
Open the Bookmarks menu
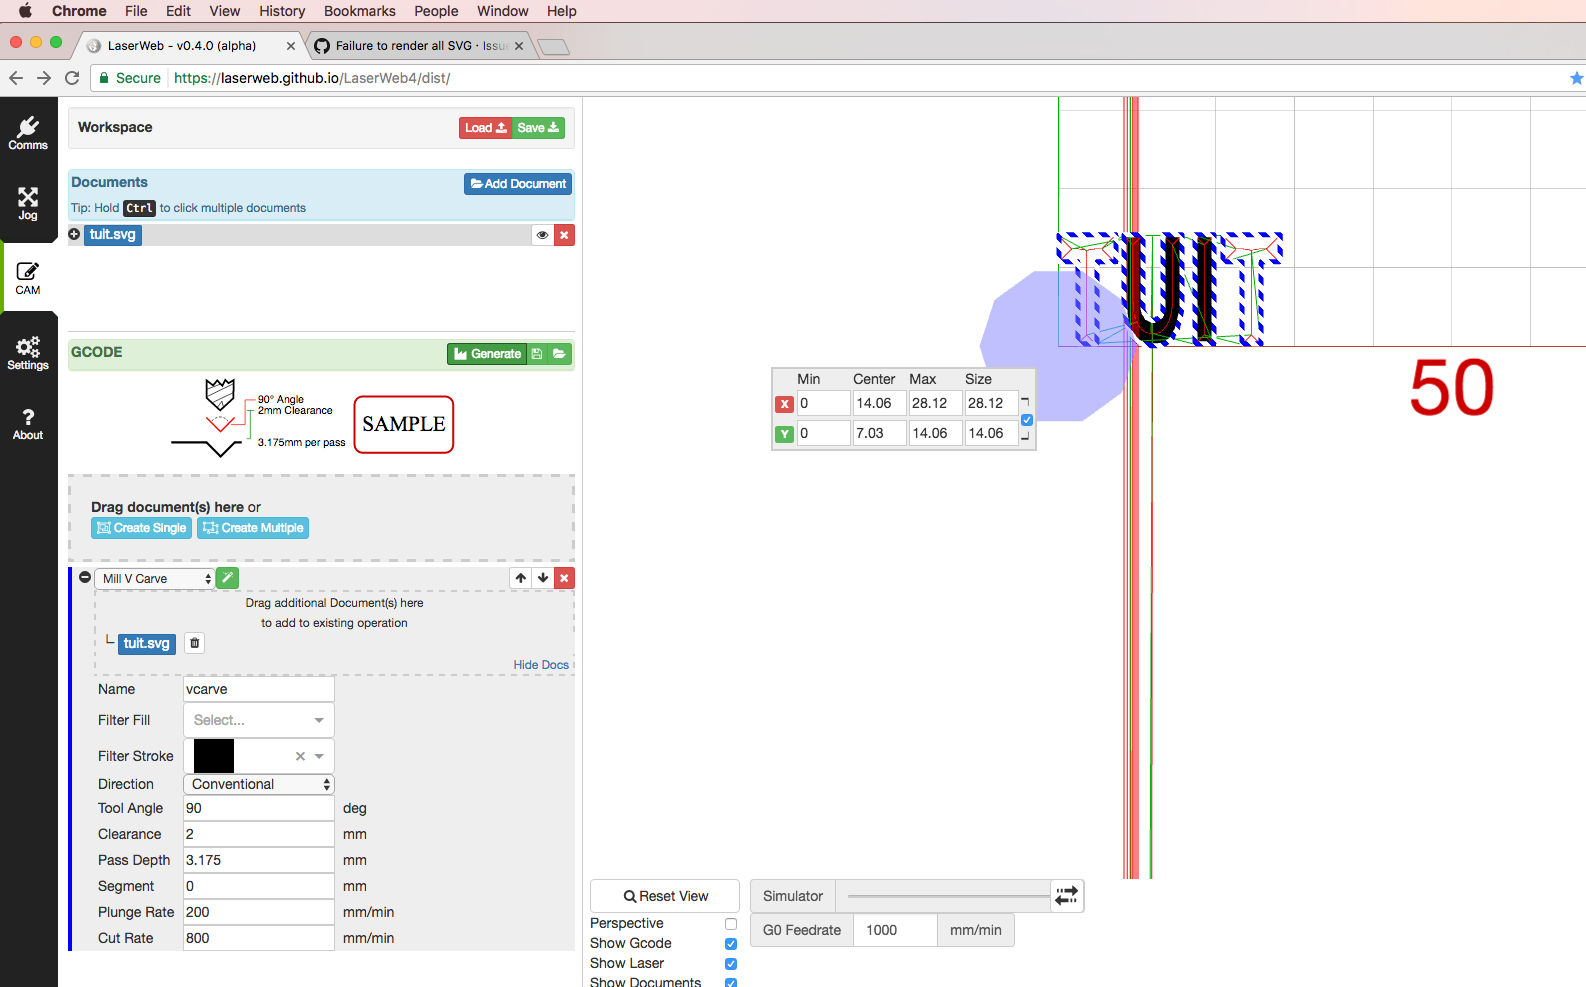coord(359,11)
